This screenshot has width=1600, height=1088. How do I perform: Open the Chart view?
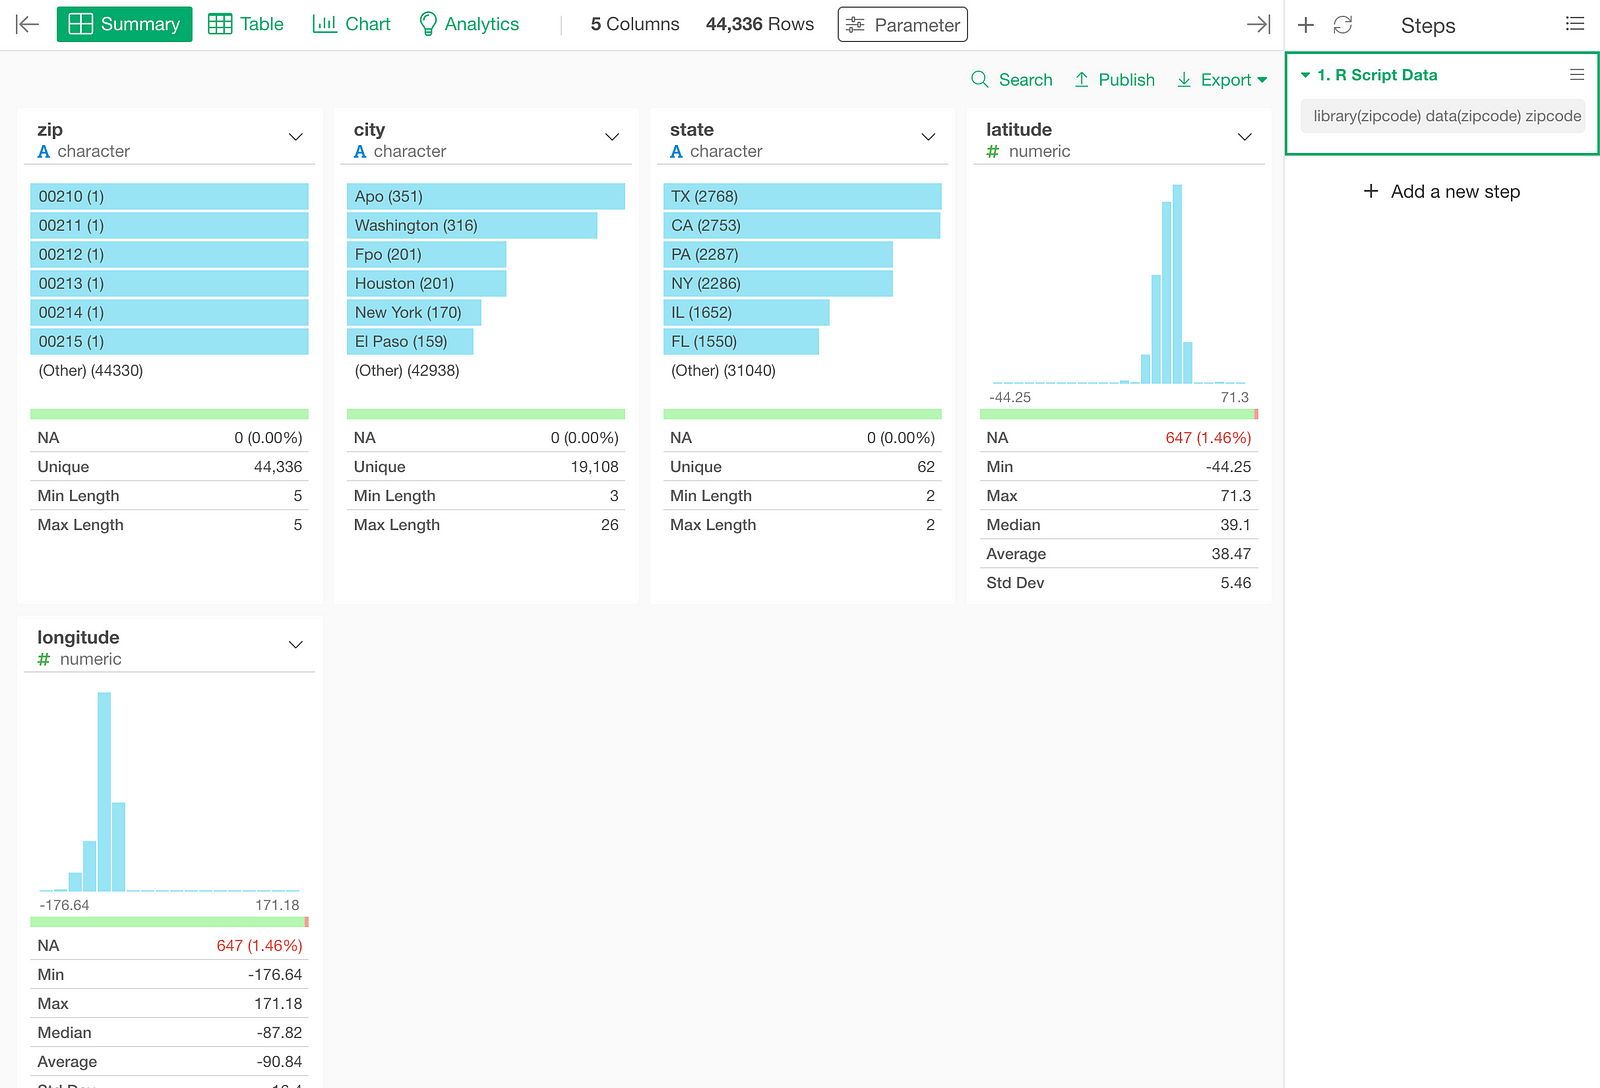pos(352,24)
